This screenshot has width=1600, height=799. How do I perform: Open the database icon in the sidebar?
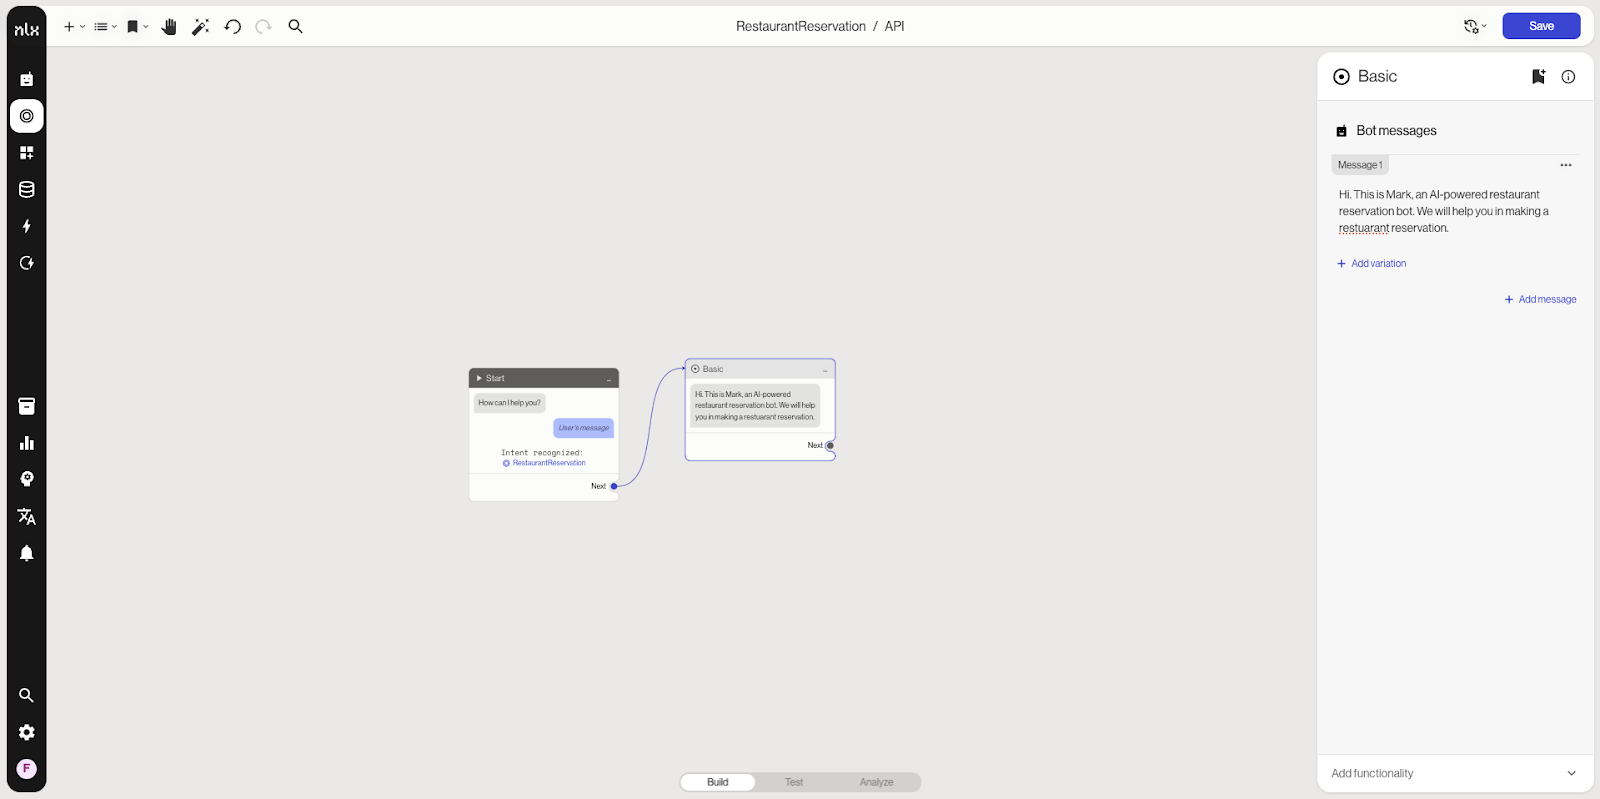pyautogui.click(x=27, y=190)
